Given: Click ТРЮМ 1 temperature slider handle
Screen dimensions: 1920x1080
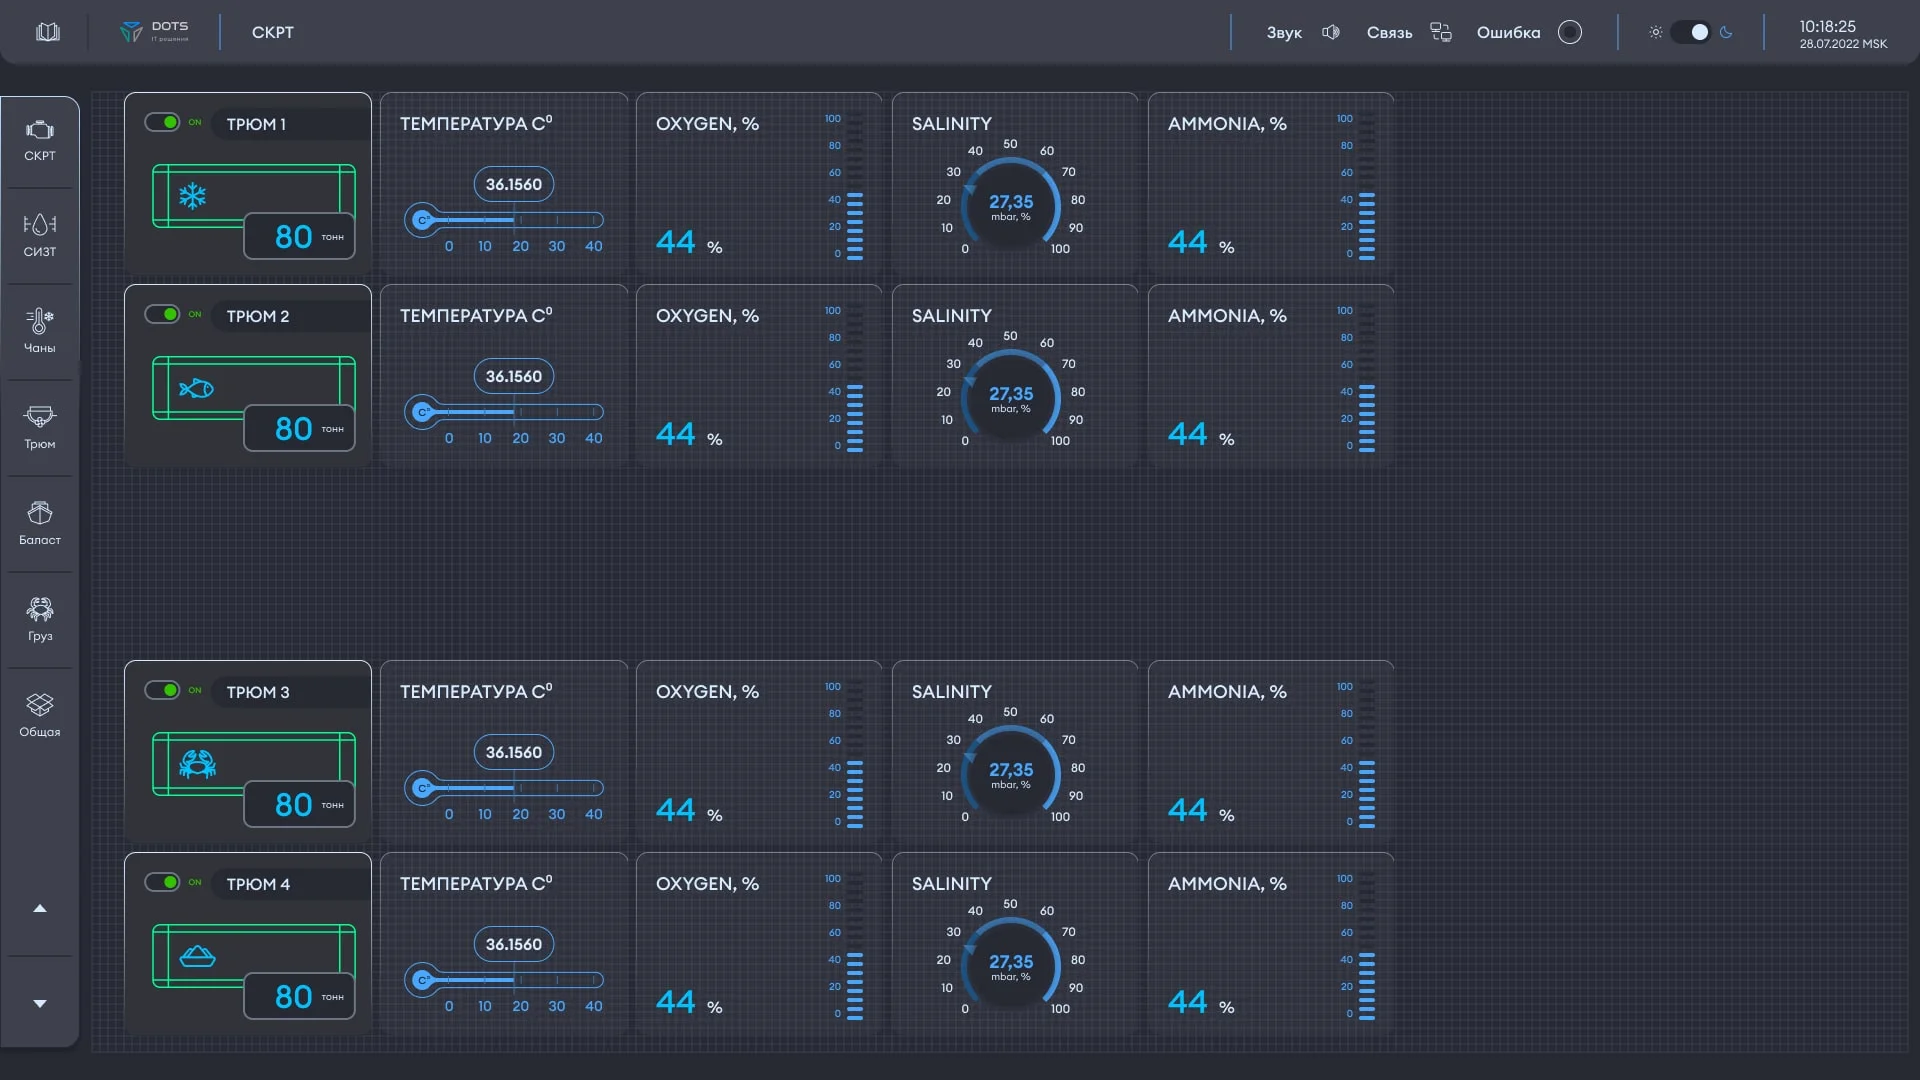Looking at the screenshot, I should [423, 220].
